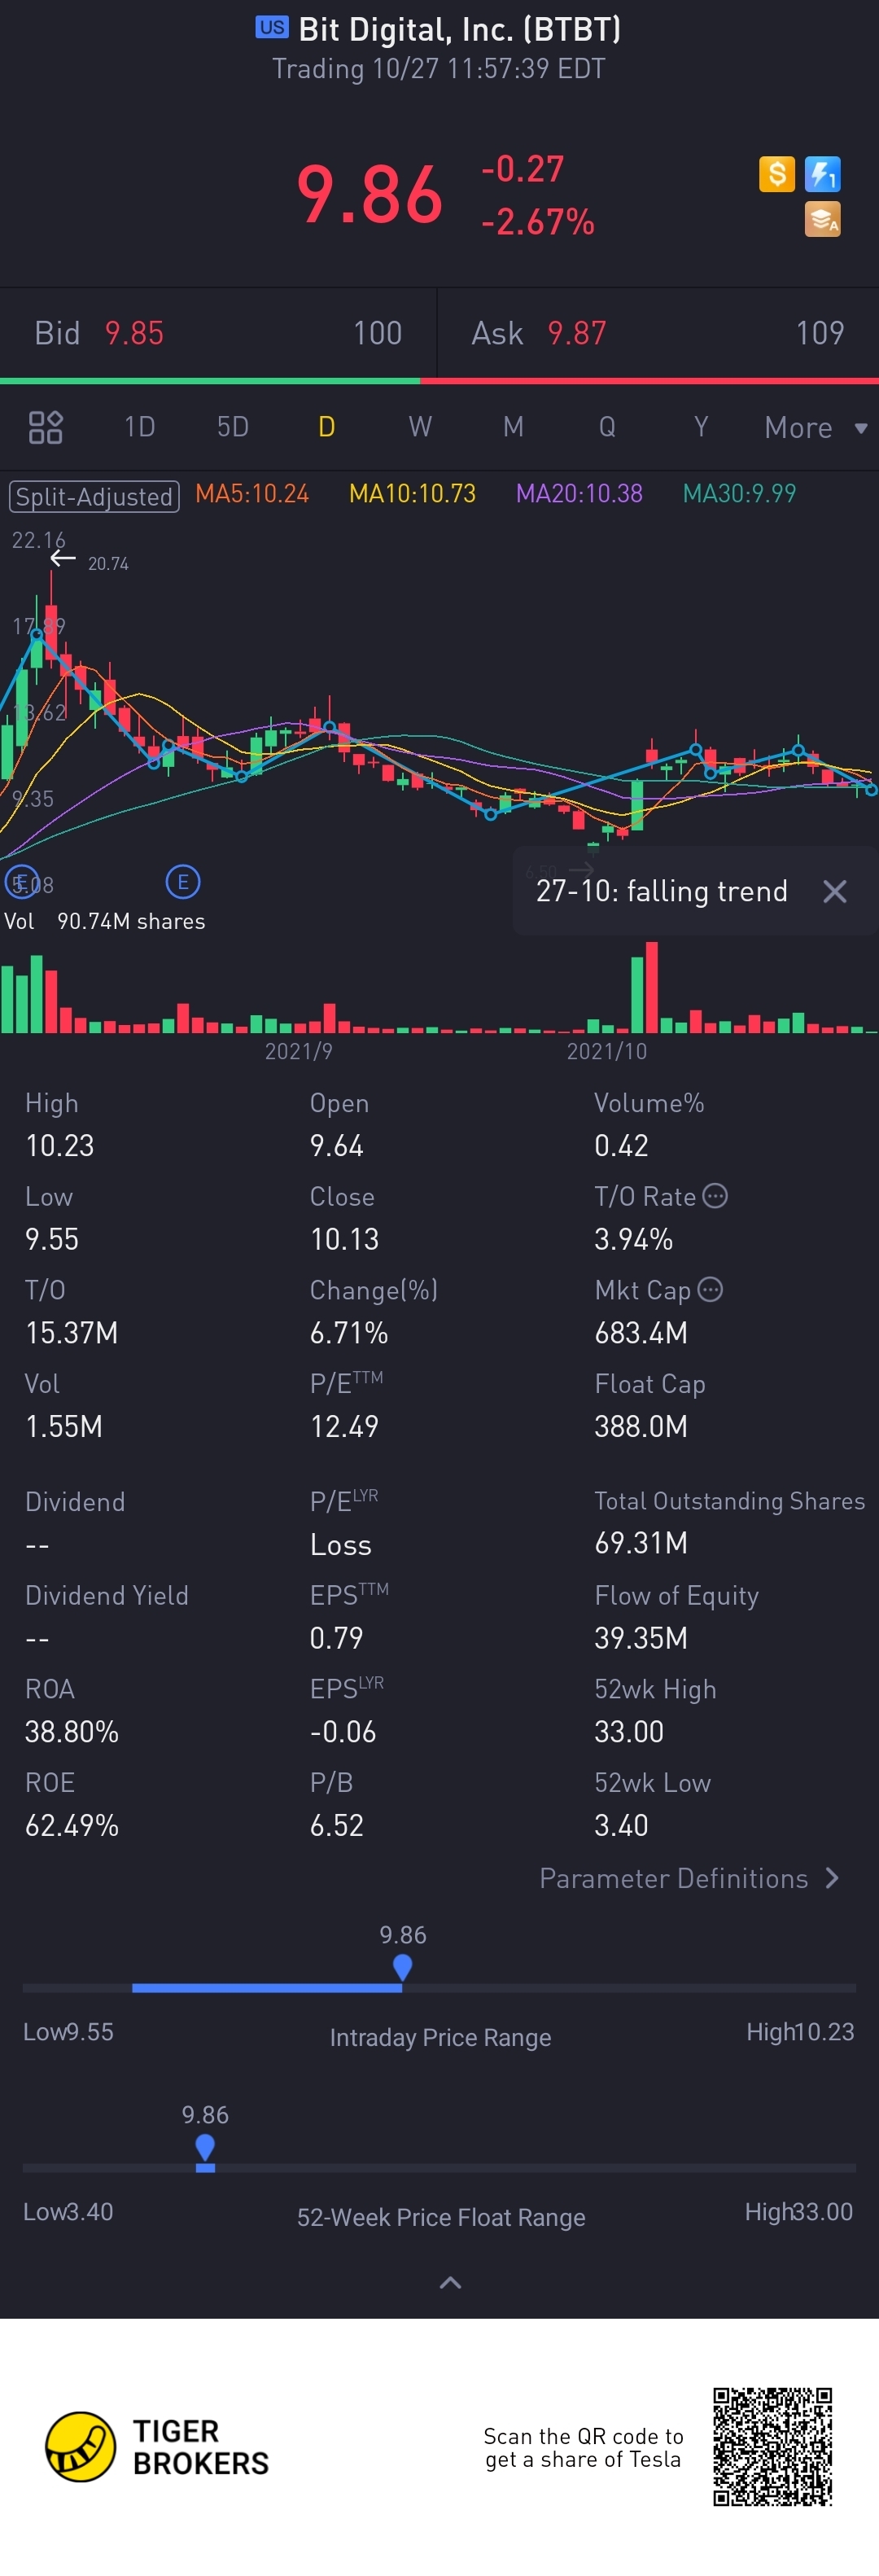Open Mkt Cap info bubble icon
Image resolution: width=879 pixels, height=2576 pixels.
click(x=710, y=1289)
